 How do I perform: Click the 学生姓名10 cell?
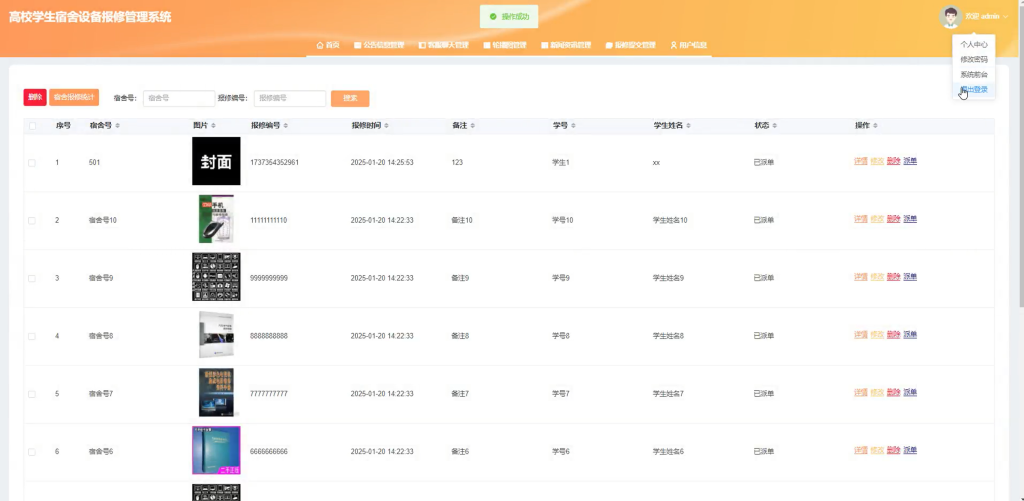670,220
